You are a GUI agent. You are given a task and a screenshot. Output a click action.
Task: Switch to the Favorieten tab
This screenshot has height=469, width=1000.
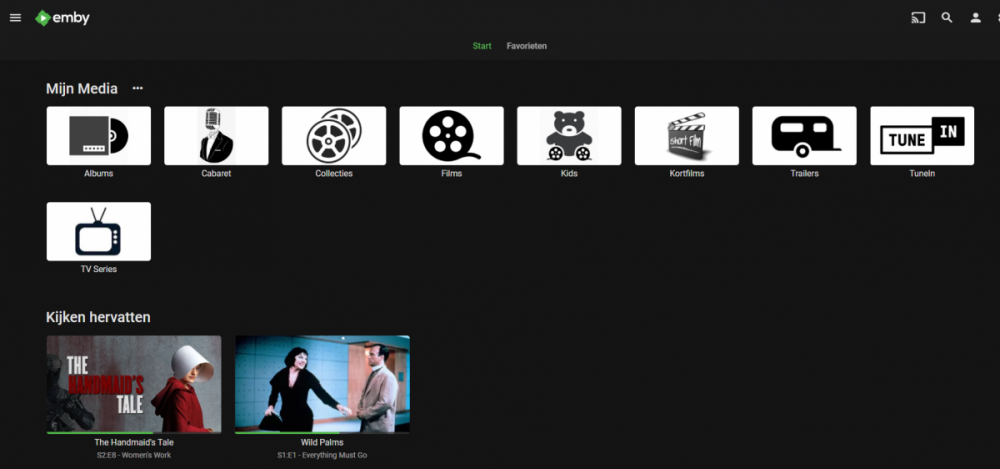[x=527, y=46]
